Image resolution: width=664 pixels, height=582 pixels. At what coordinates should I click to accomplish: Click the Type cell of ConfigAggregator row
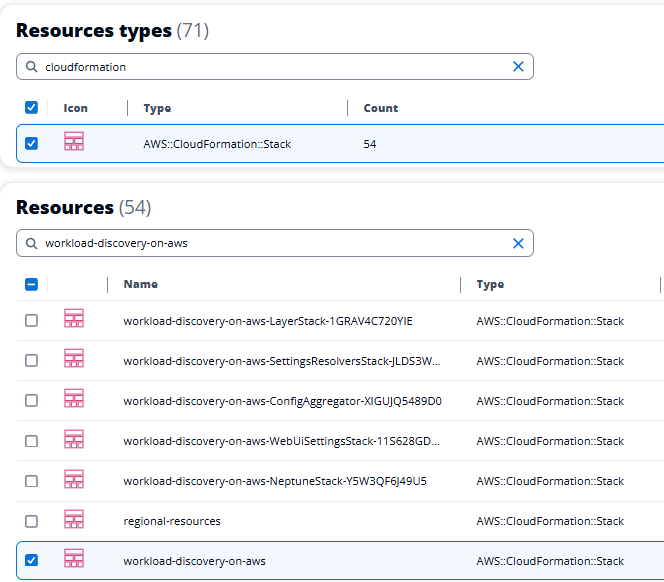pos(550,401)
